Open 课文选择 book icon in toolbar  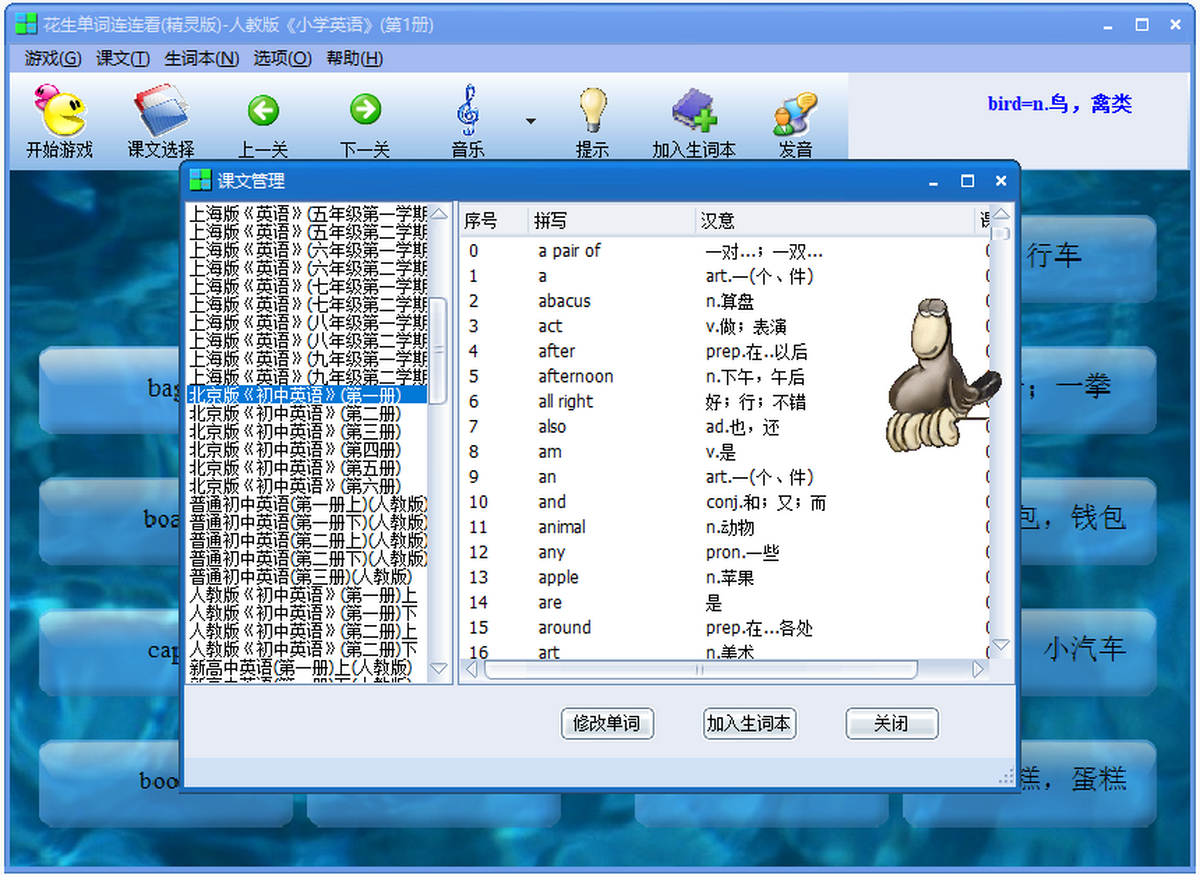(160, 110)
